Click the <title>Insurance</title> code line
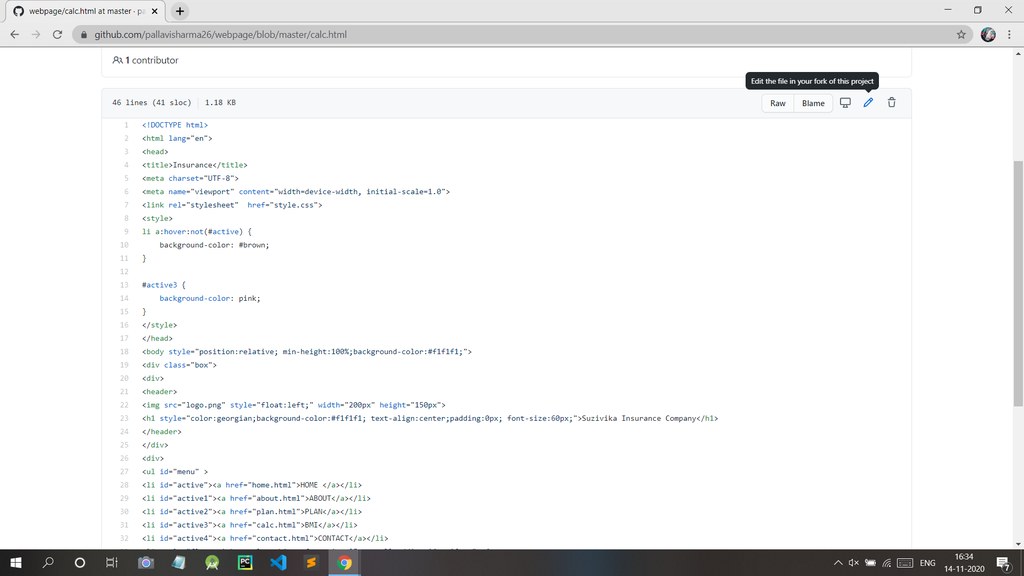 [195, 165]
